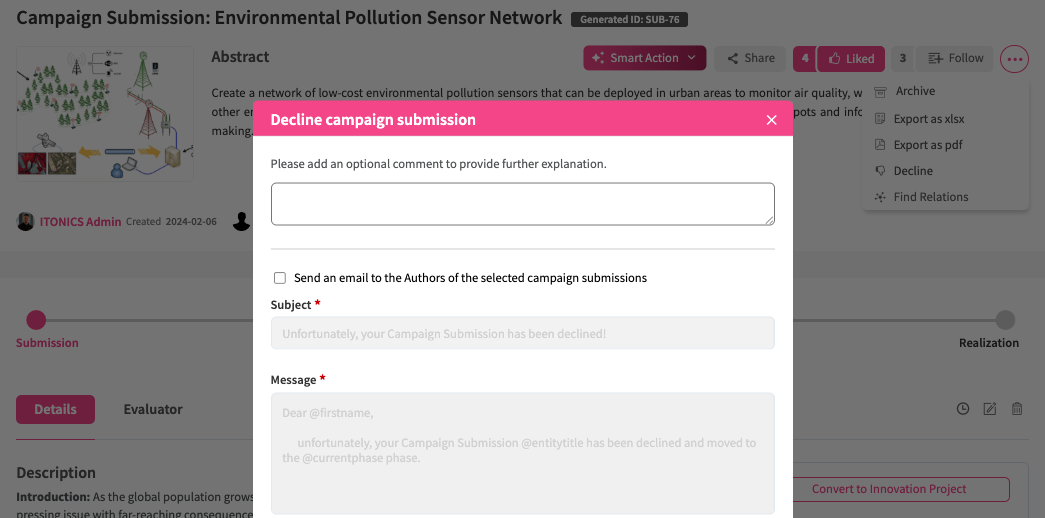Enable Send an email to Authors checkbox
Screen dimensions: 1045x518
tap(280, 278)
